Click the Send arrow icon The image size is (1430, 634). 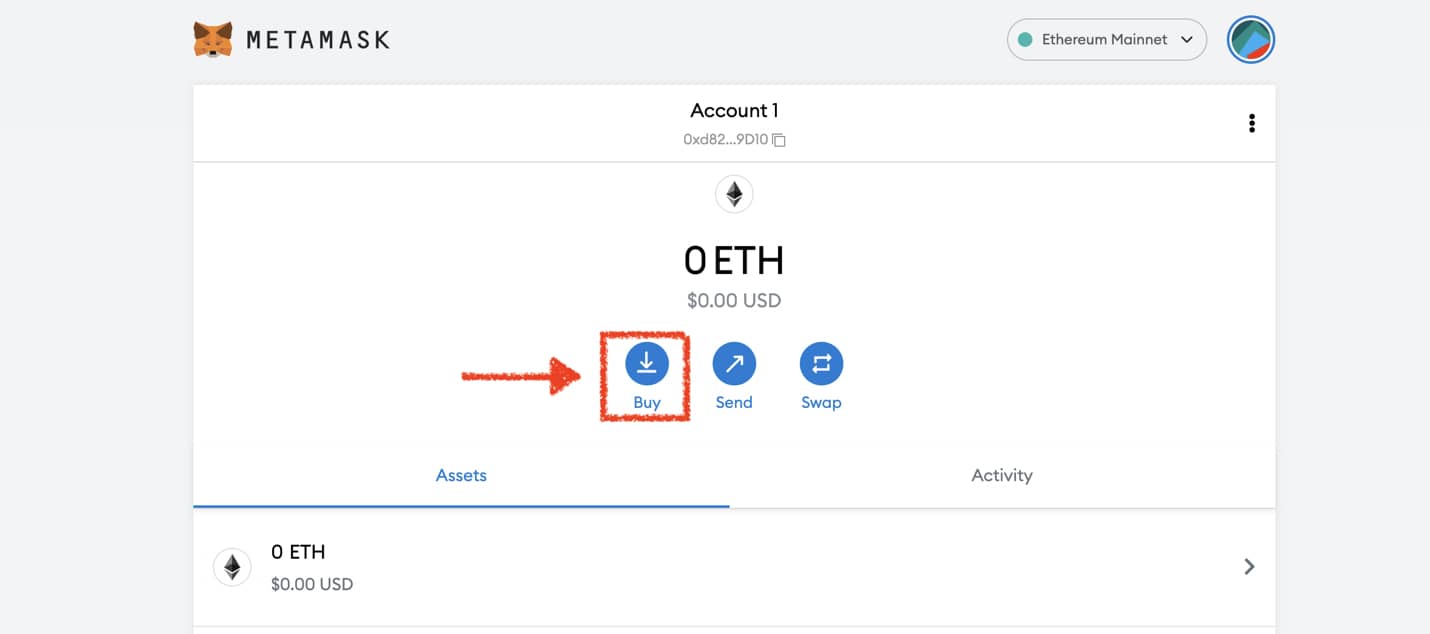click(x=734, y=364)
